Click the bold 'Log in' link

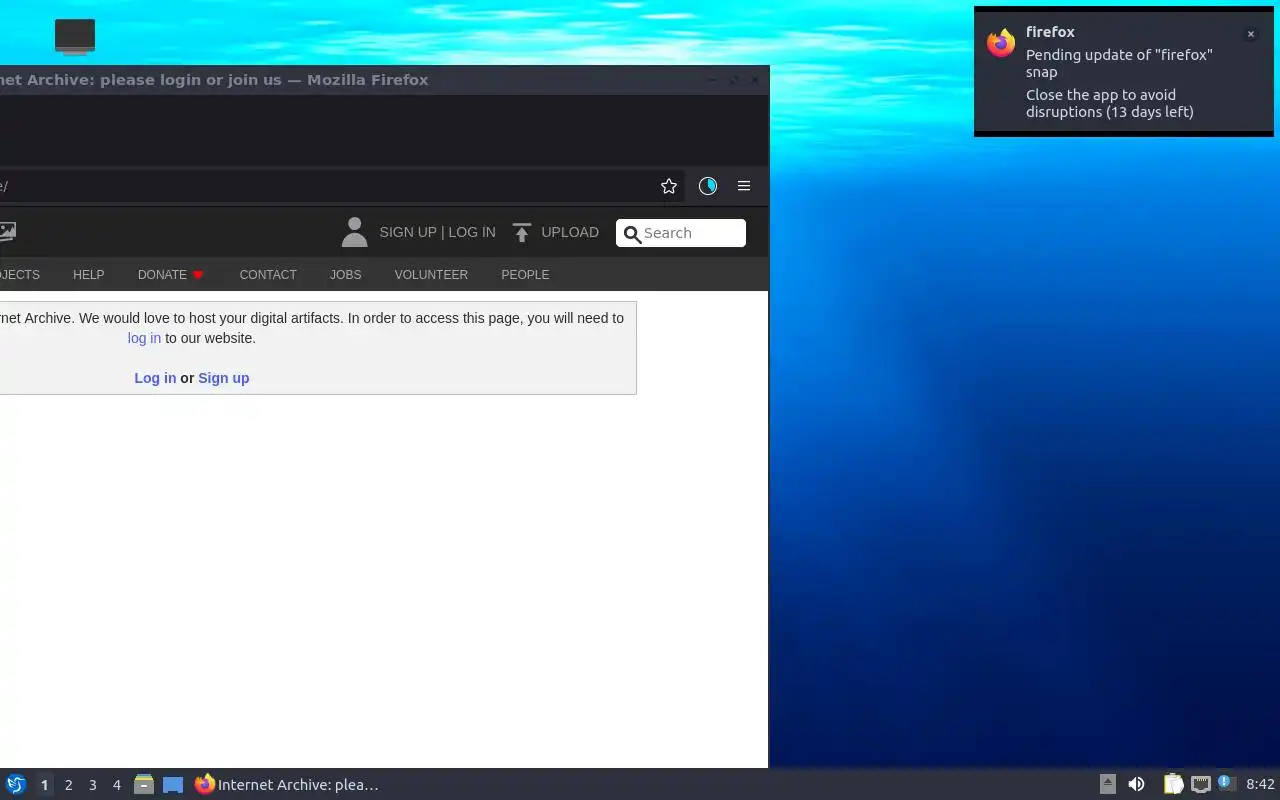pos(155,378)
